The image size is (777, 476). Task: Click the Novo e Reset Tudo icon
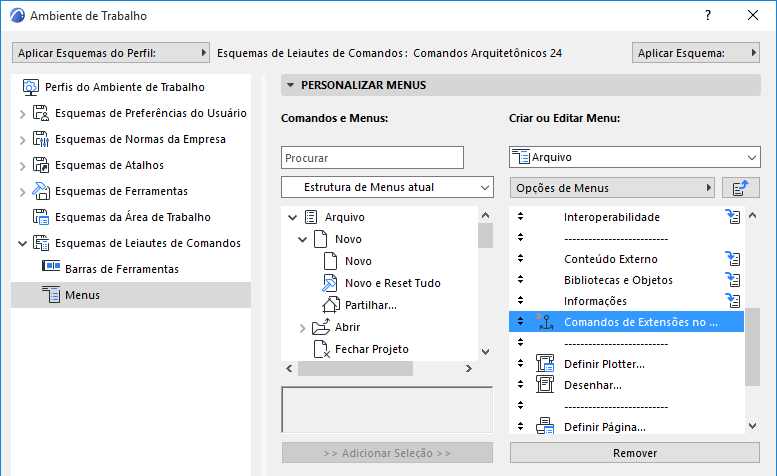[332, 283]
